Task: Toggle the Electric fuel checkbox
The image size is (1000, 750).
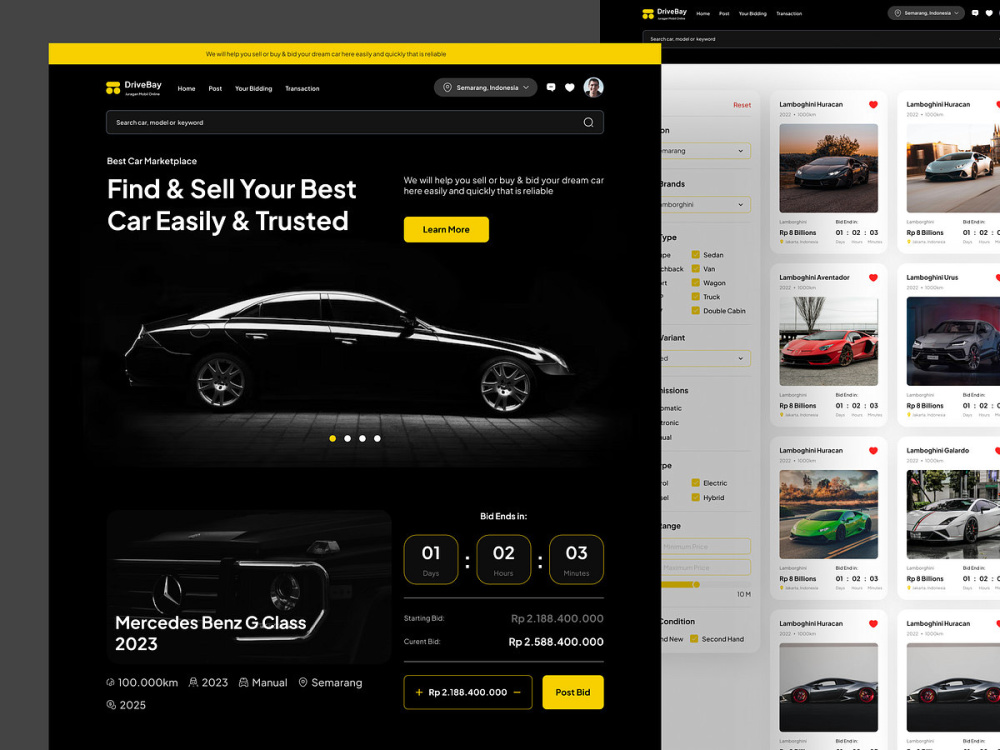Action: (696, 483)
